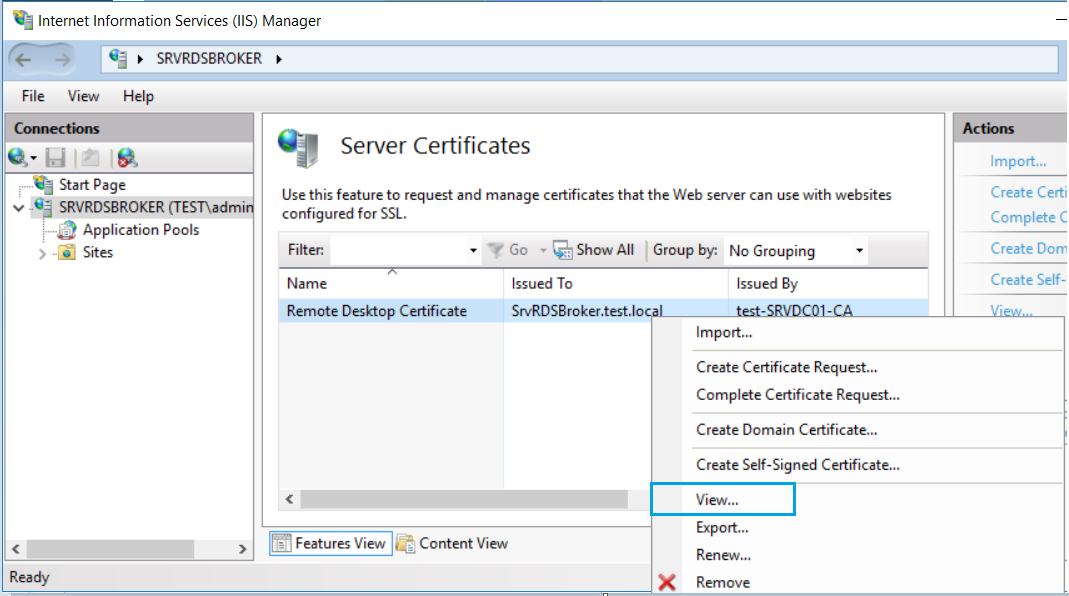
Task: Click the red X Remove icon
Action: click(x=667, y=582)
